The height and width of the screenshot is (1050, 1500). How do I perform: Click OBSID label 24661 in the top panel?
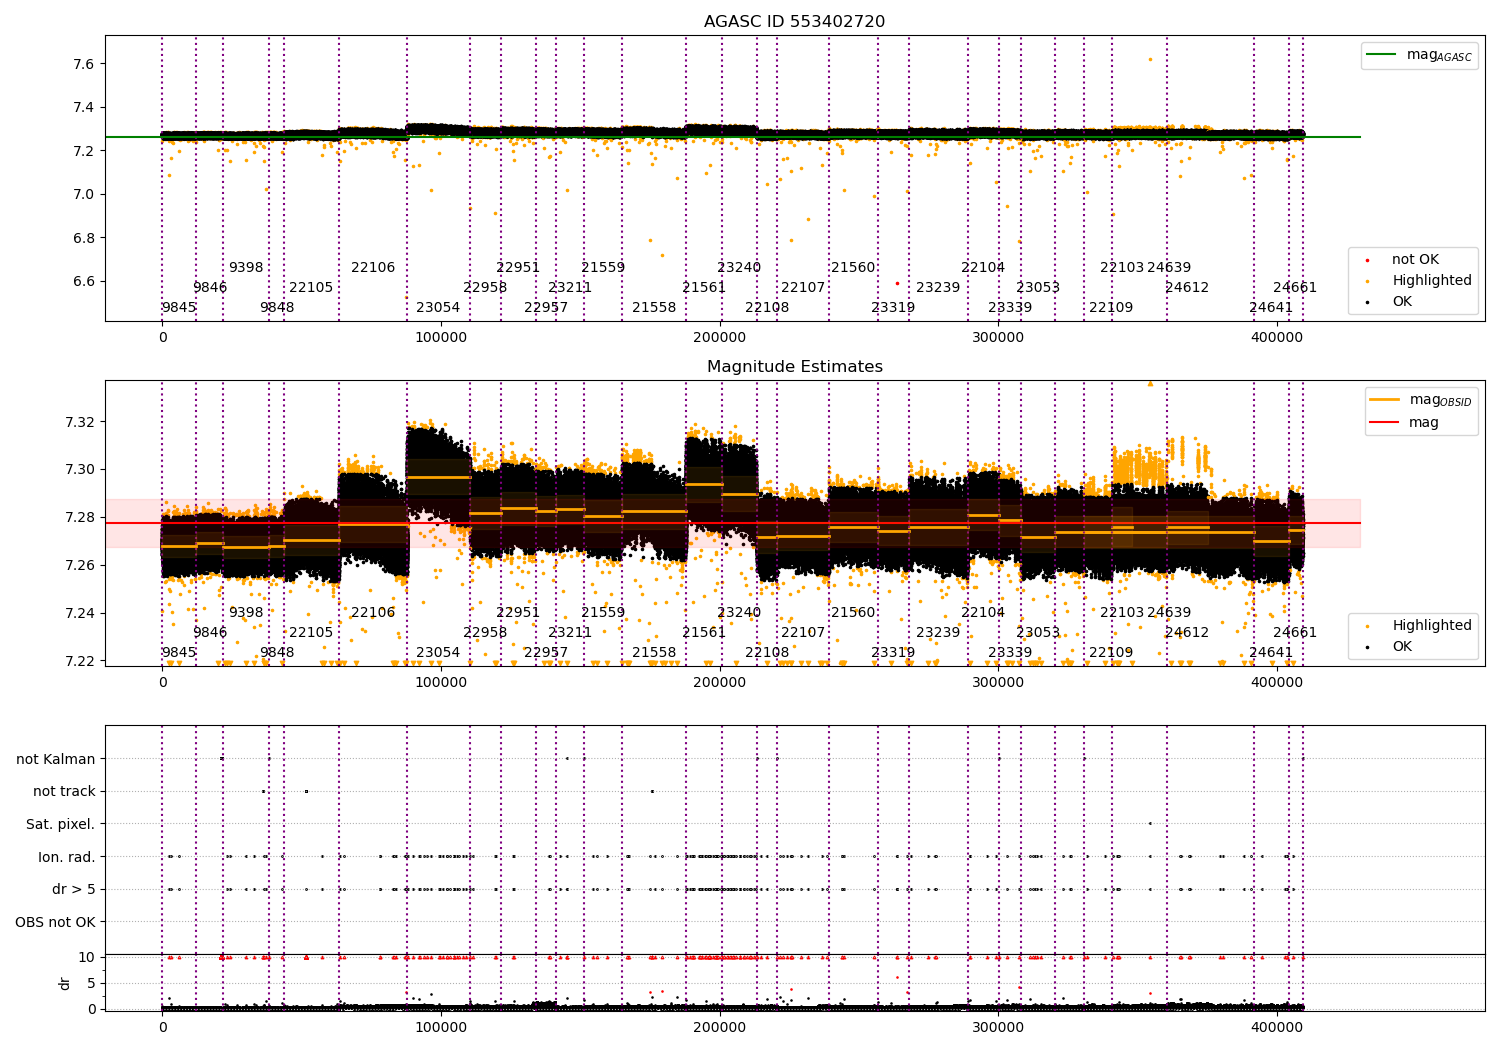[1295, 288]
